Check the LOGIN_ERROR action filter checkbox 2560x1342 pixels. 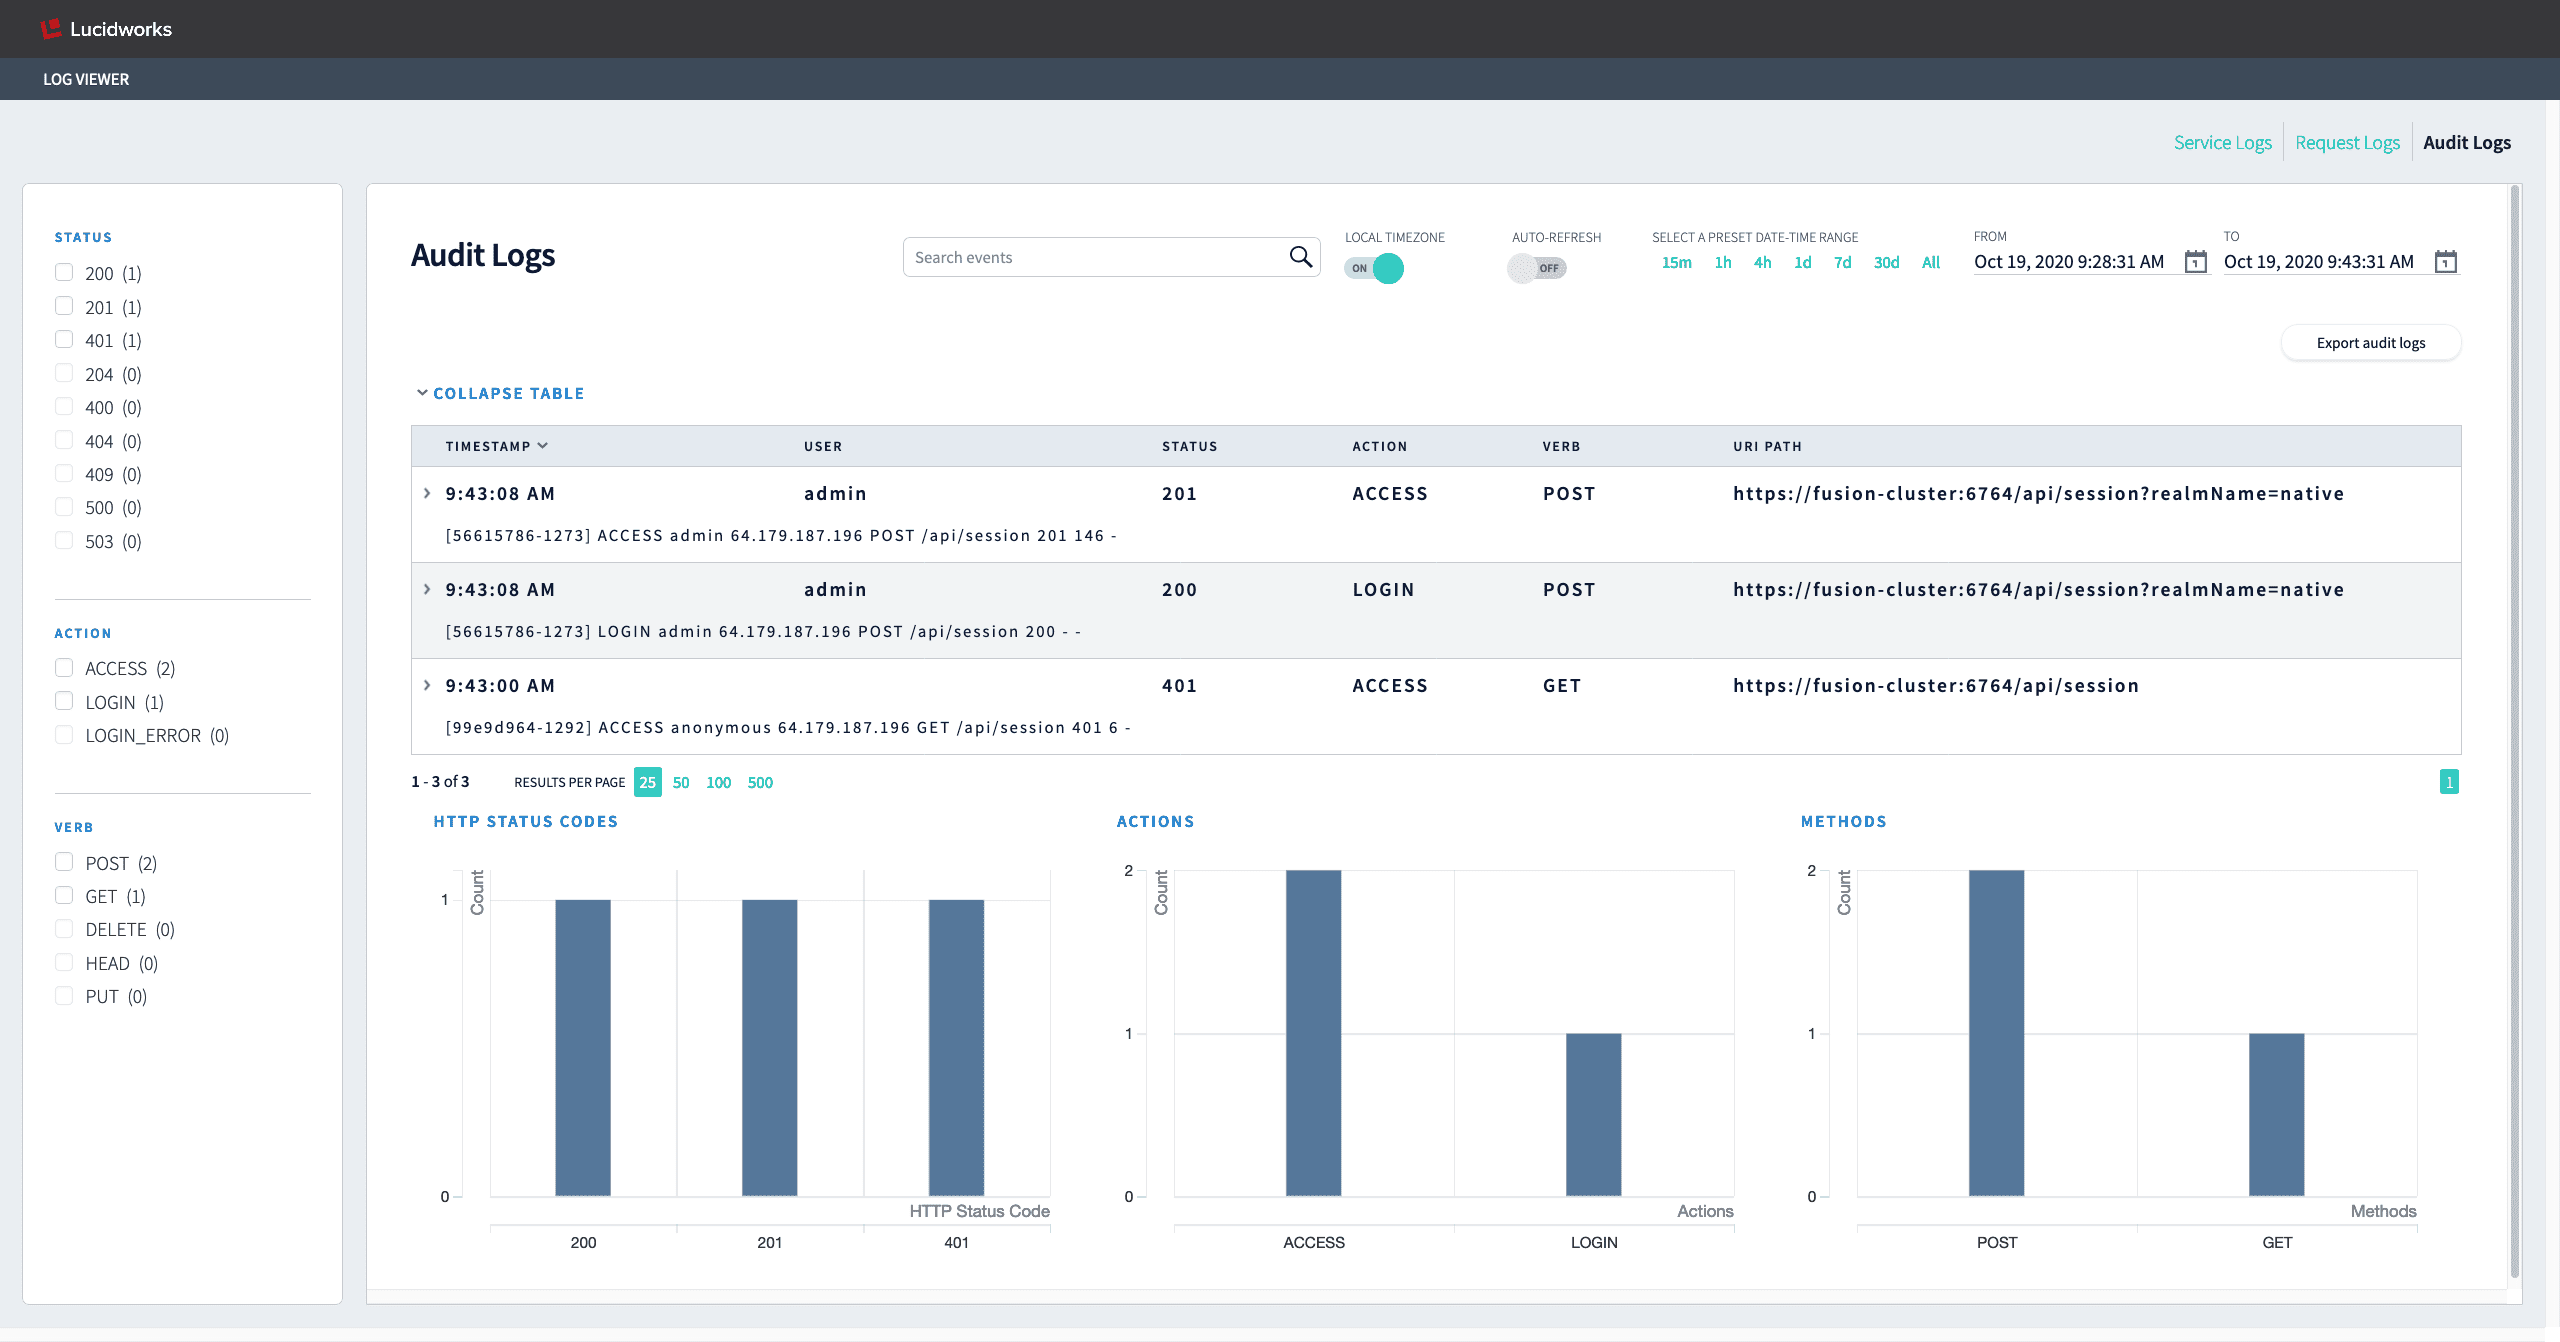64,734
